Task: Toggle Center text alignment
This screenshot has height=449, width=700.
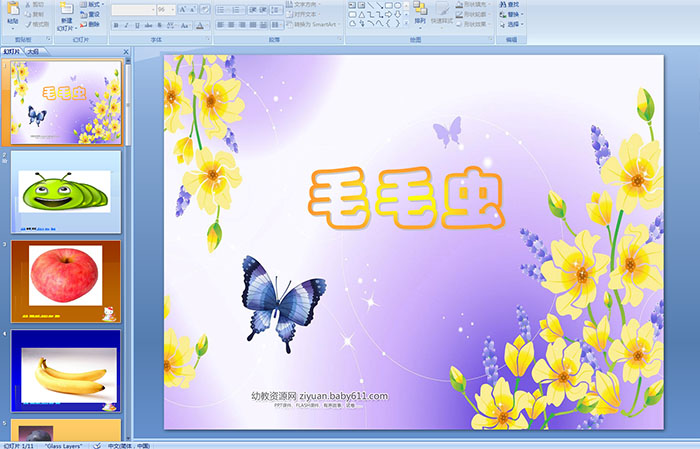Action: click(231, 25)
